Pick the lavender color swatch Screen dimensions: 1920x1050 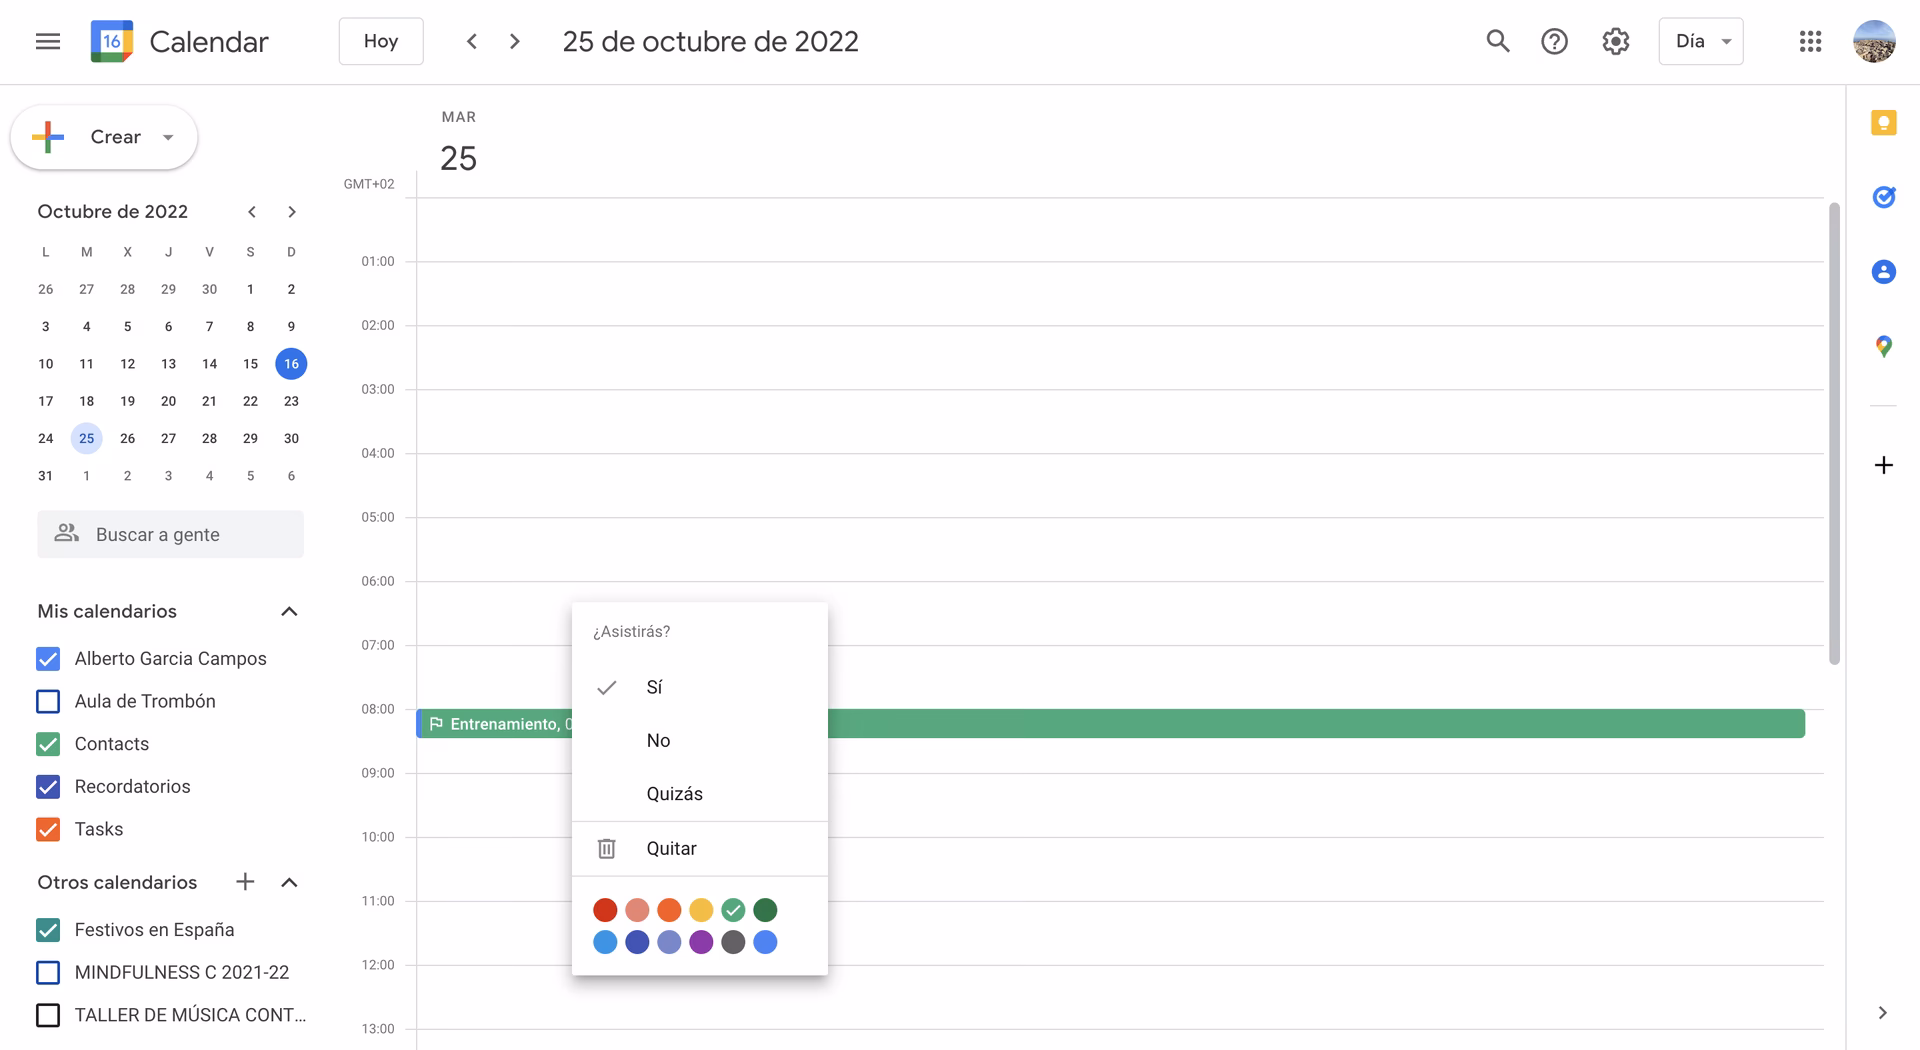tap(669, 942)
